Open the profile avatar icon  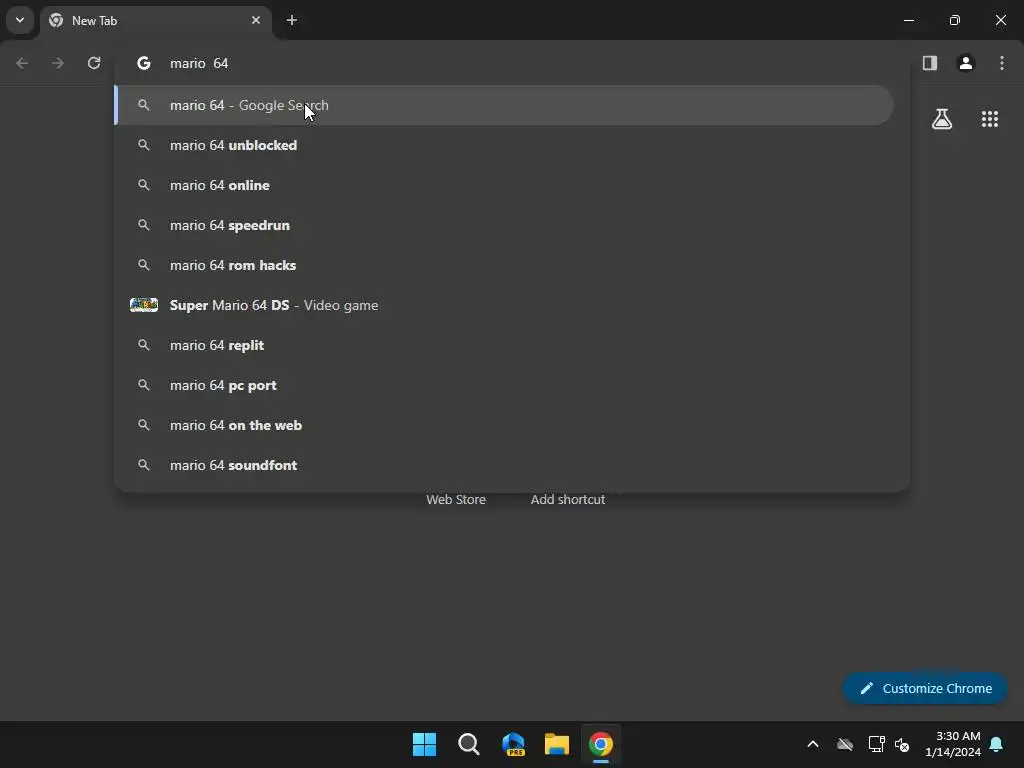[x=965, y=63]
